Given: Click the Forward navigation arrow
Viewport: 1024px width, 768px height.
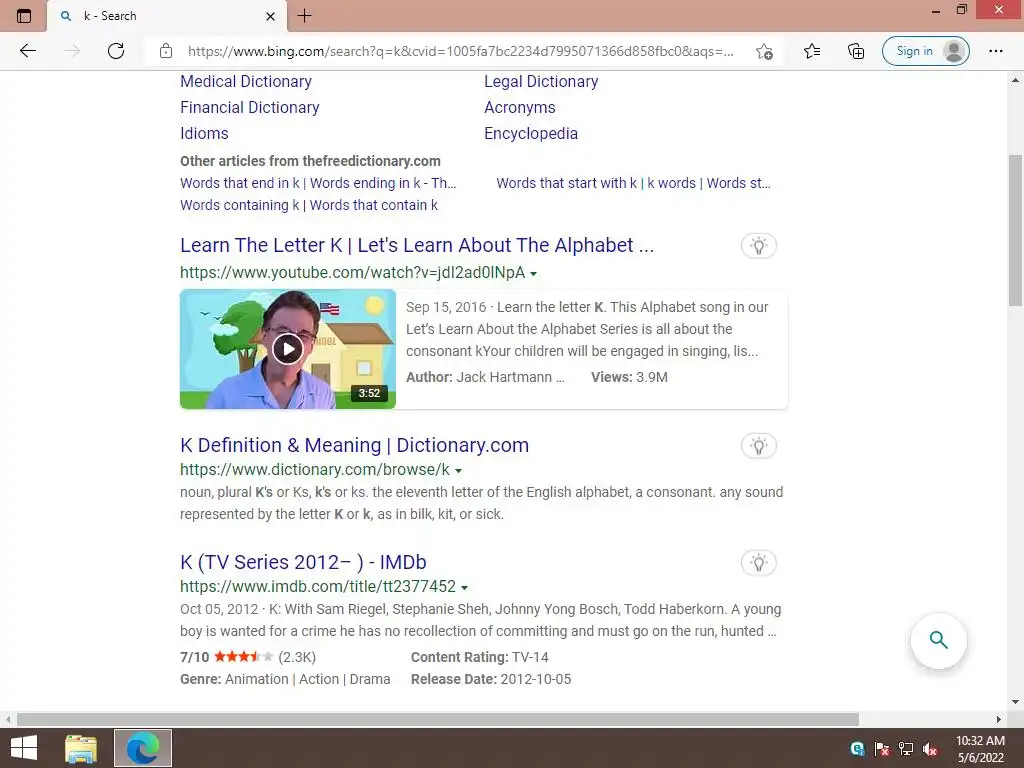Looking at the screenshot, I should [72, 51].
